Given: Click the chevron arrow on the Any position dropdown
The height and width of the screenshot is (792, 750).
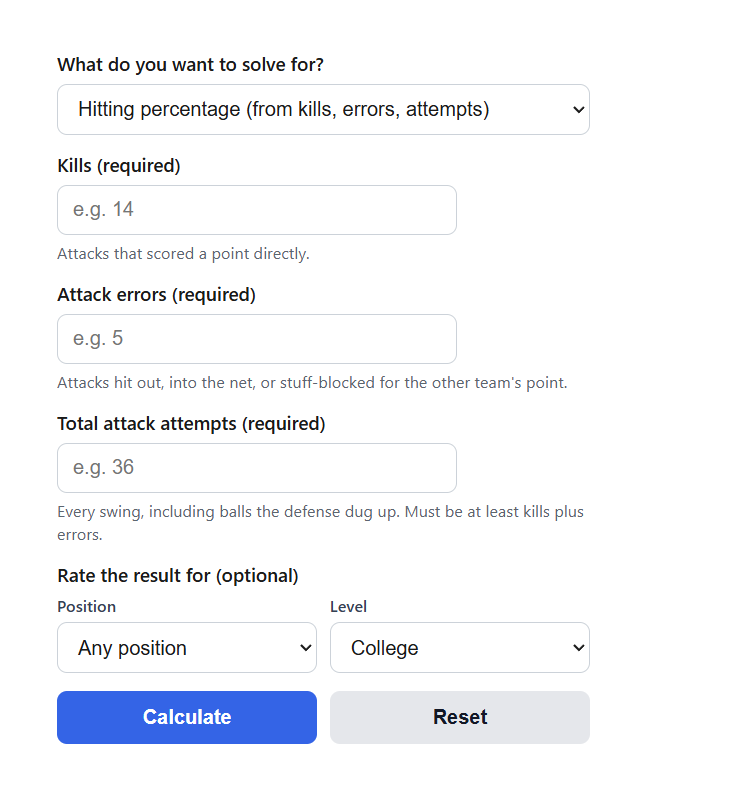Looking at the screenshot, I should coord(306,648).
